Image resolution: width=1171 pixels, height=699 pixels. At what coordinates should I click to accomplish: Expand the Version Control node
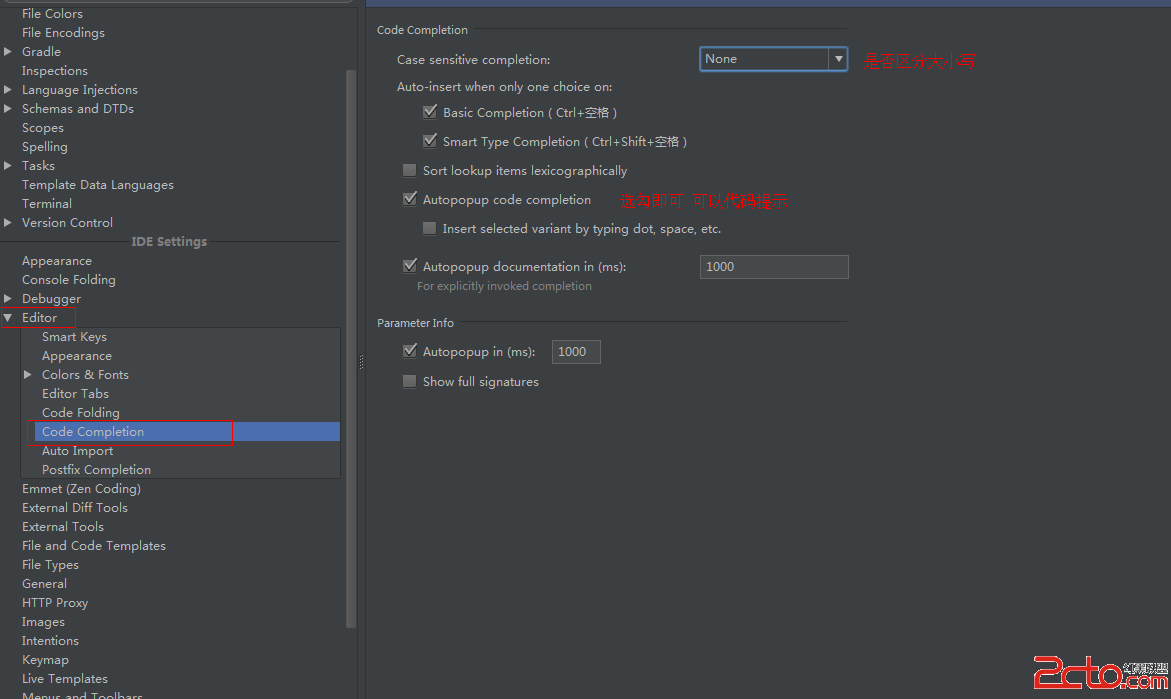pyautogui.click(x=8, y=223)
